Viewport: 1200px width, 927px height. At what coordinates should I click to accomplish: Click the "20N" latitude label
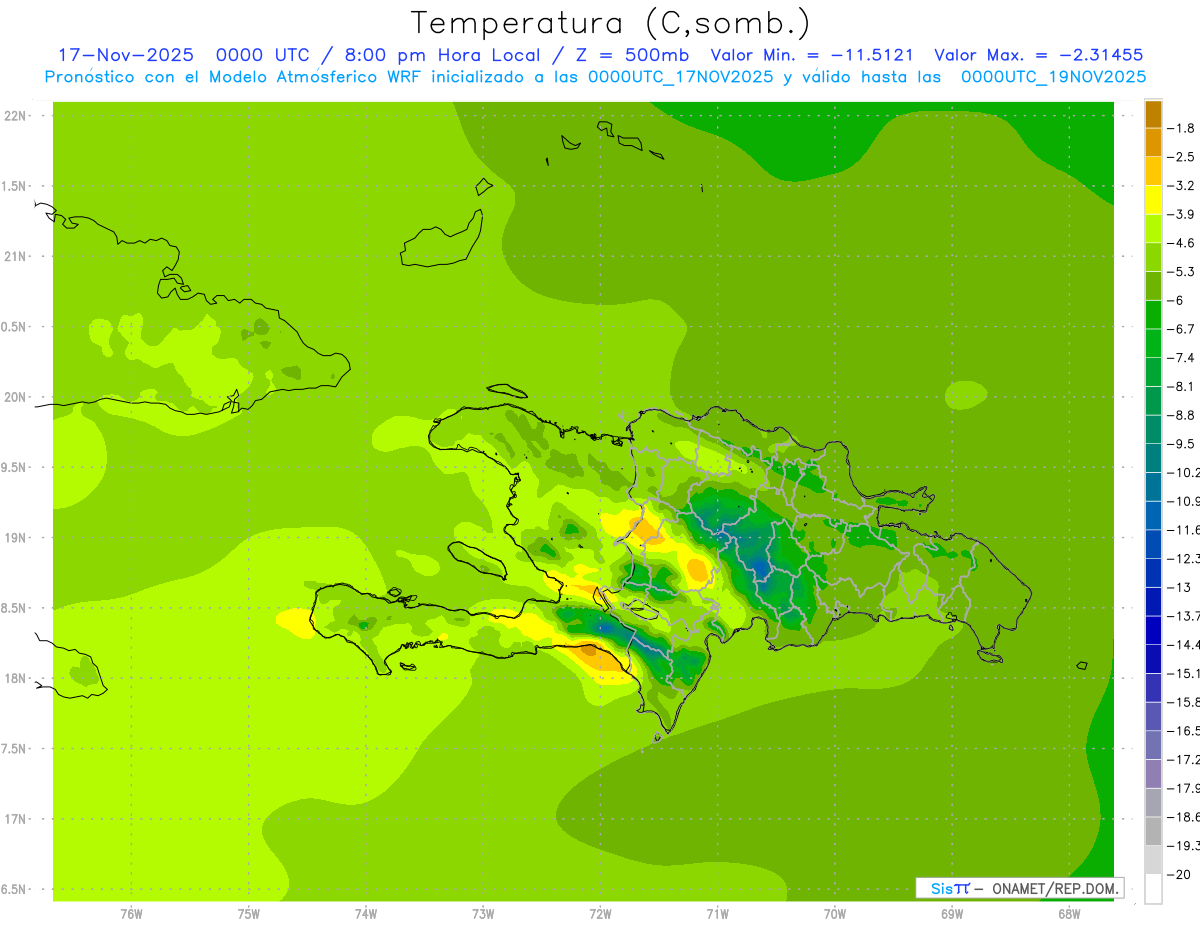tap(14, 397)
